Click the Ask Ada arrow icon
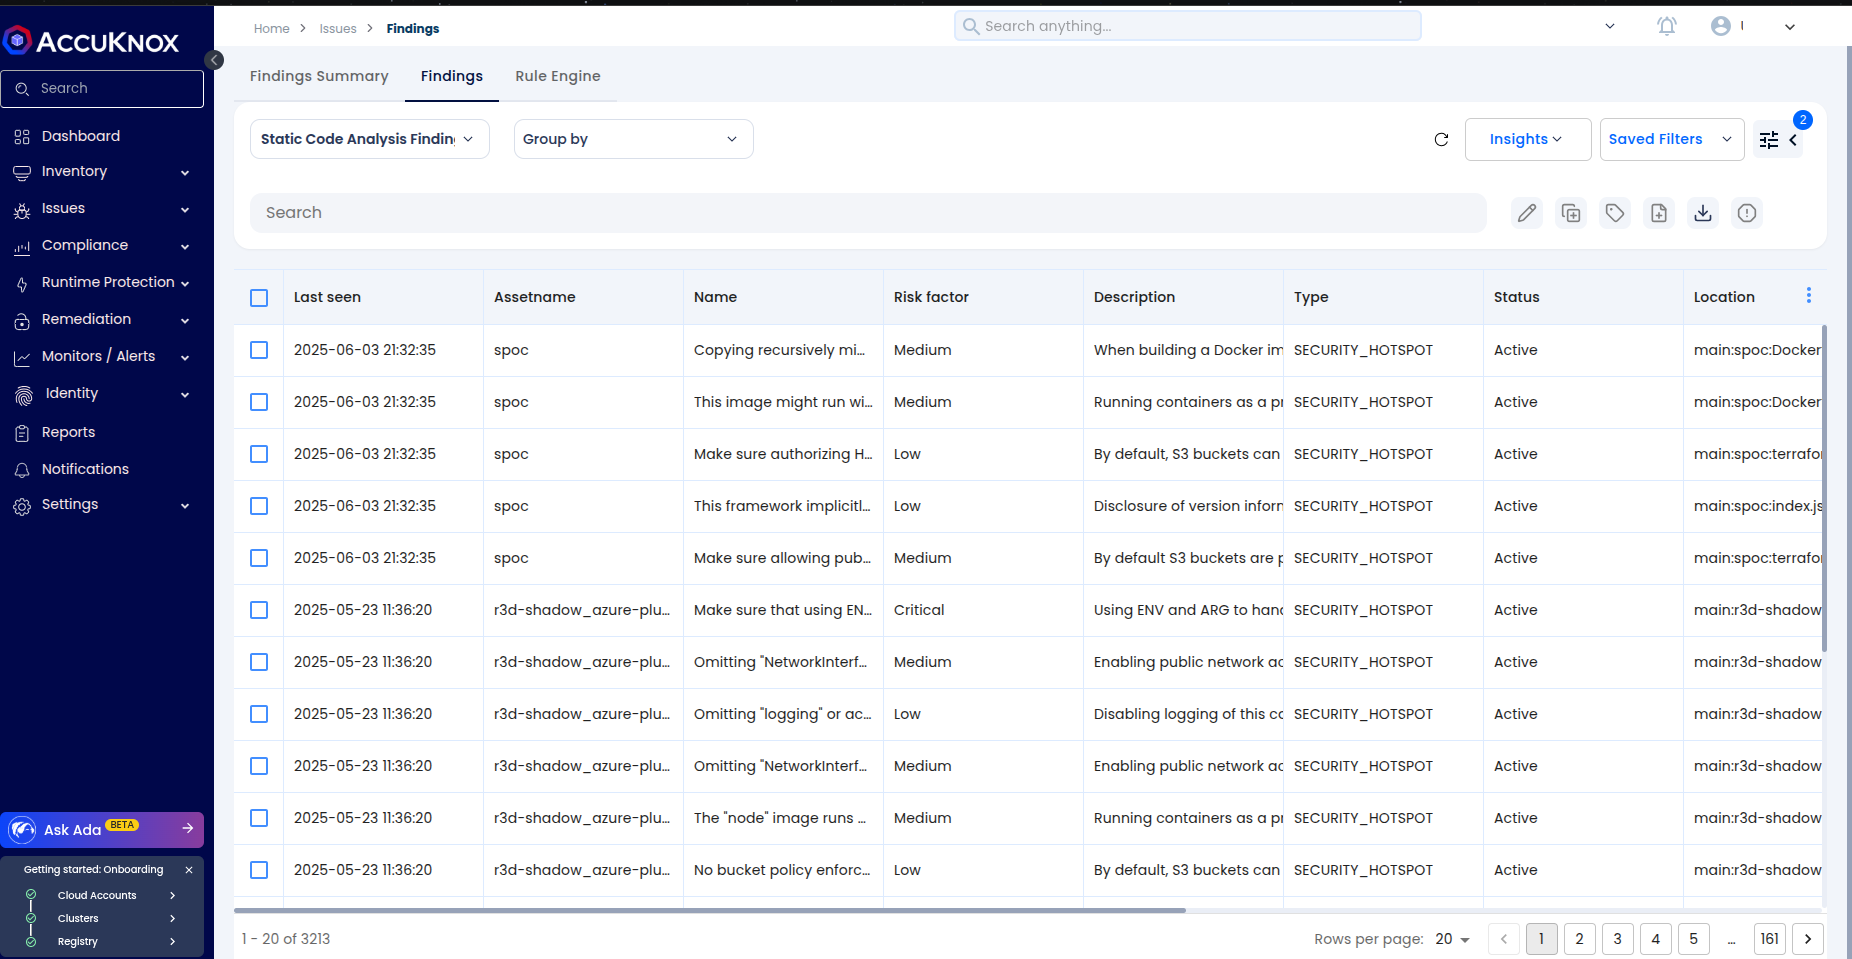 click(x=187, y=828)
